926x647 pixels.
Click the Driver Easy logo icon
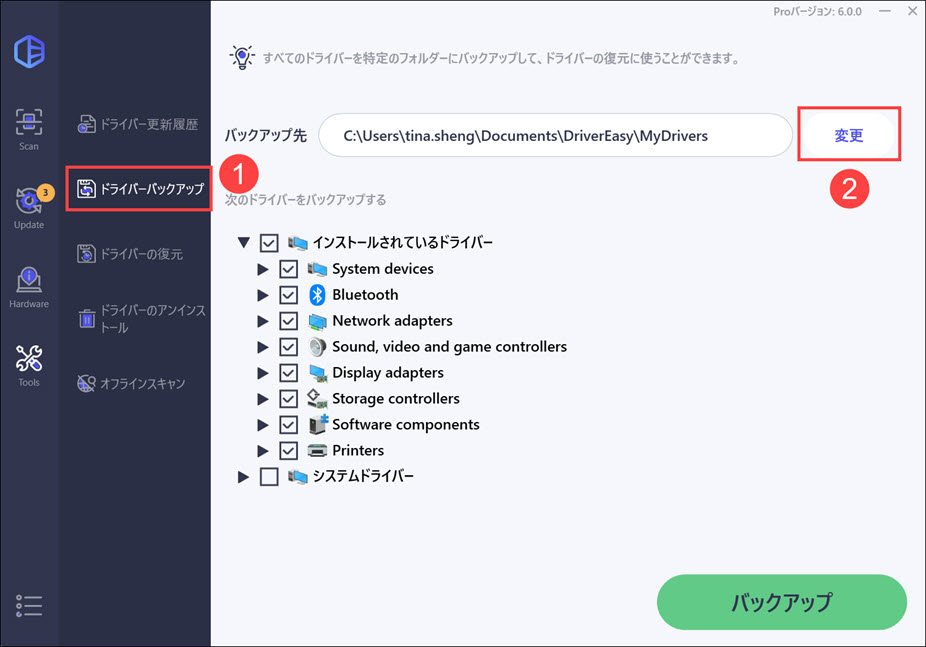[x=29, y=52]
